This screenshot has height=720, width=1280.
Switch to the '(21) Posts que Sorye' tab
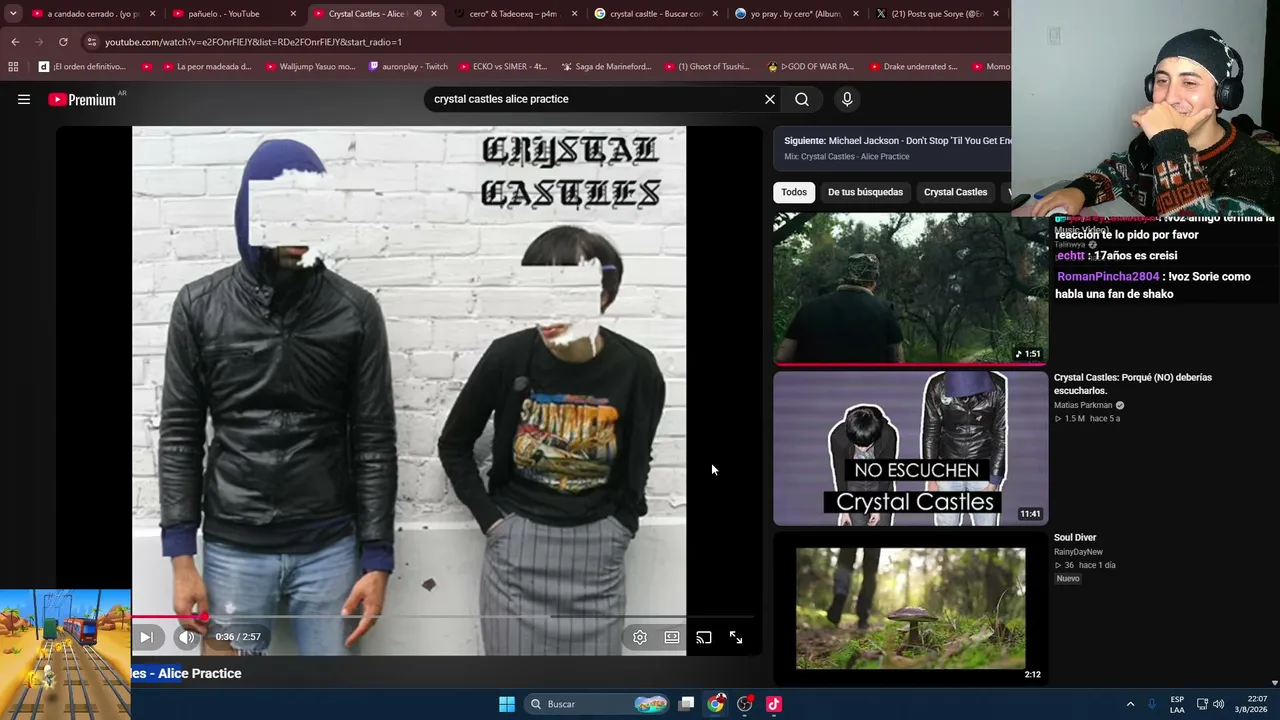point(936,14)
